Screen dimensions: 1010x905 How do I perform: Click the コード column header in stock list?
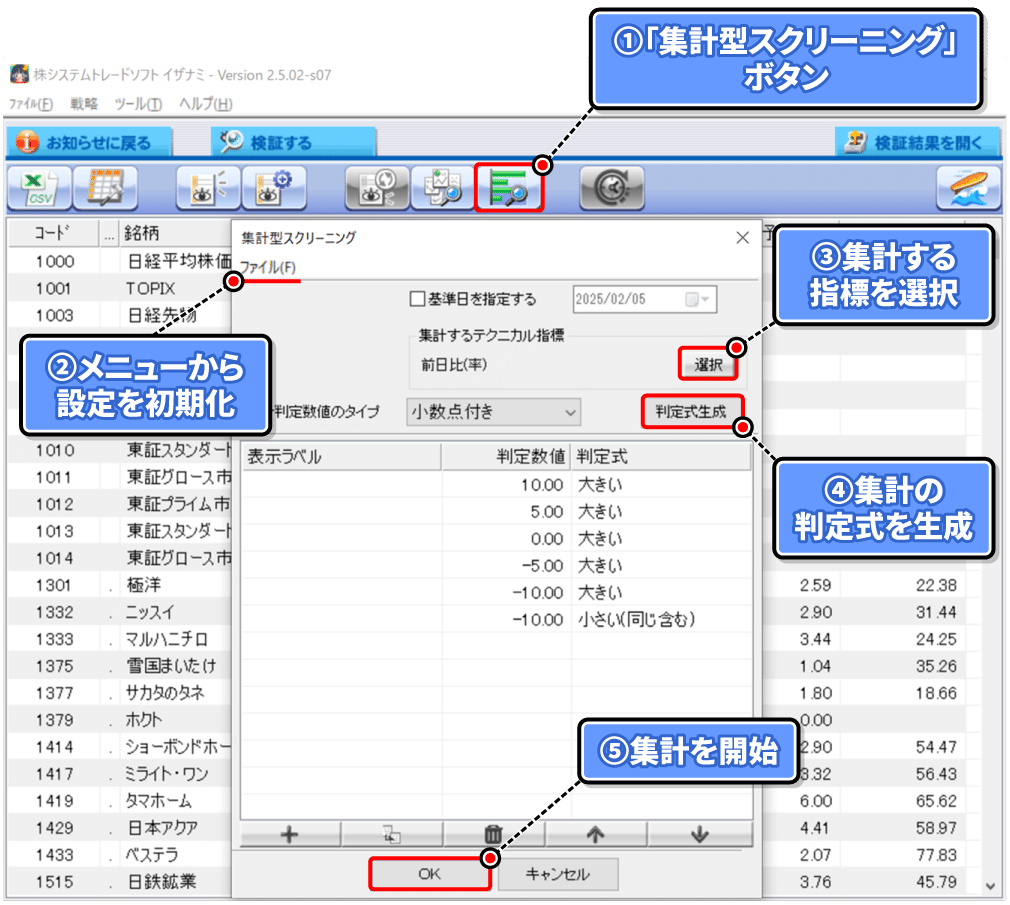click(53, 233)
